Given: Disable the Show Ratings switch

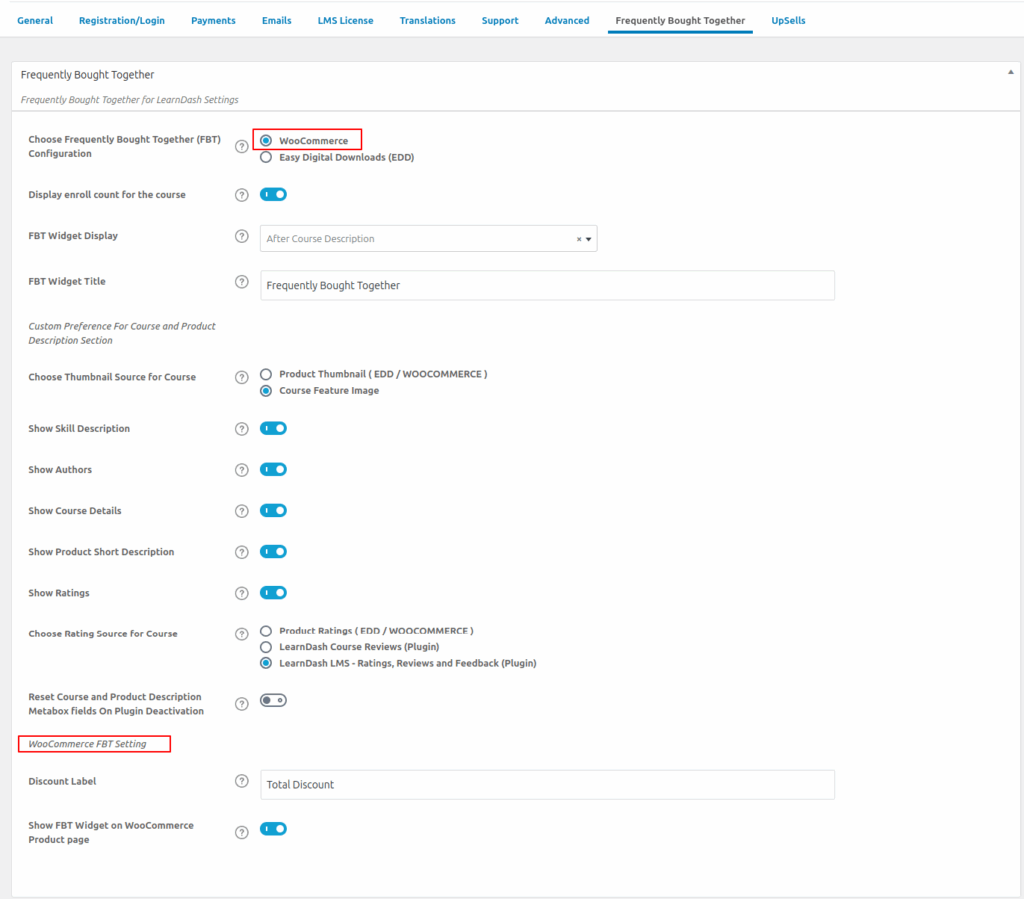Looking at the screenshot, I should point(273,593).
